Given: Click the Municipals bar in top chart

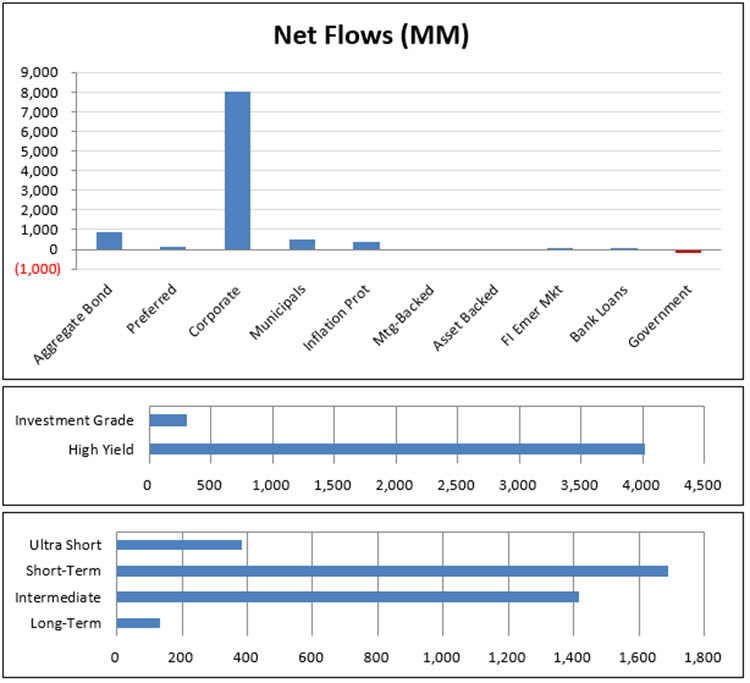Looking at the screenshot, I should (302, 244).
